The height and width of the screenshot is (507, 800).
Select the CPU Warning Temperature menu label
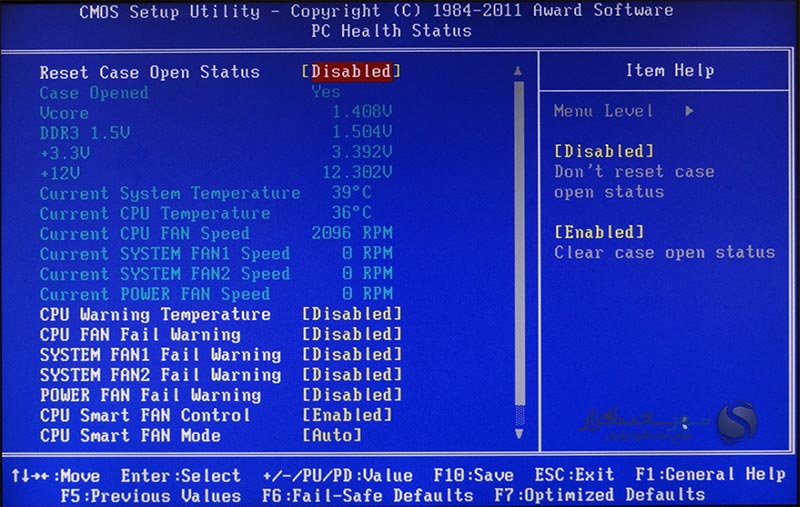click(155, 314)
